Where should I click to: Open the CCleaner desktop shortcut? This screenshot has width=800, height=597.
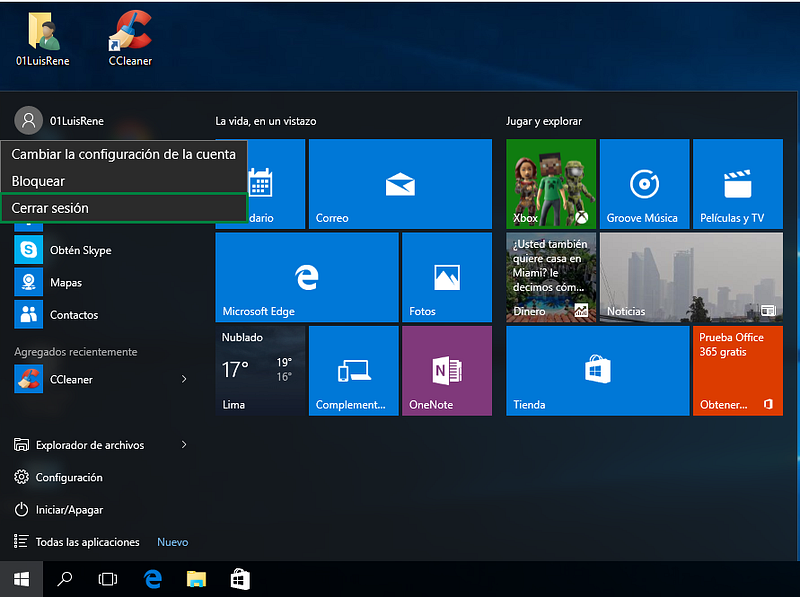pyautogui.click(x=130, y=39)
